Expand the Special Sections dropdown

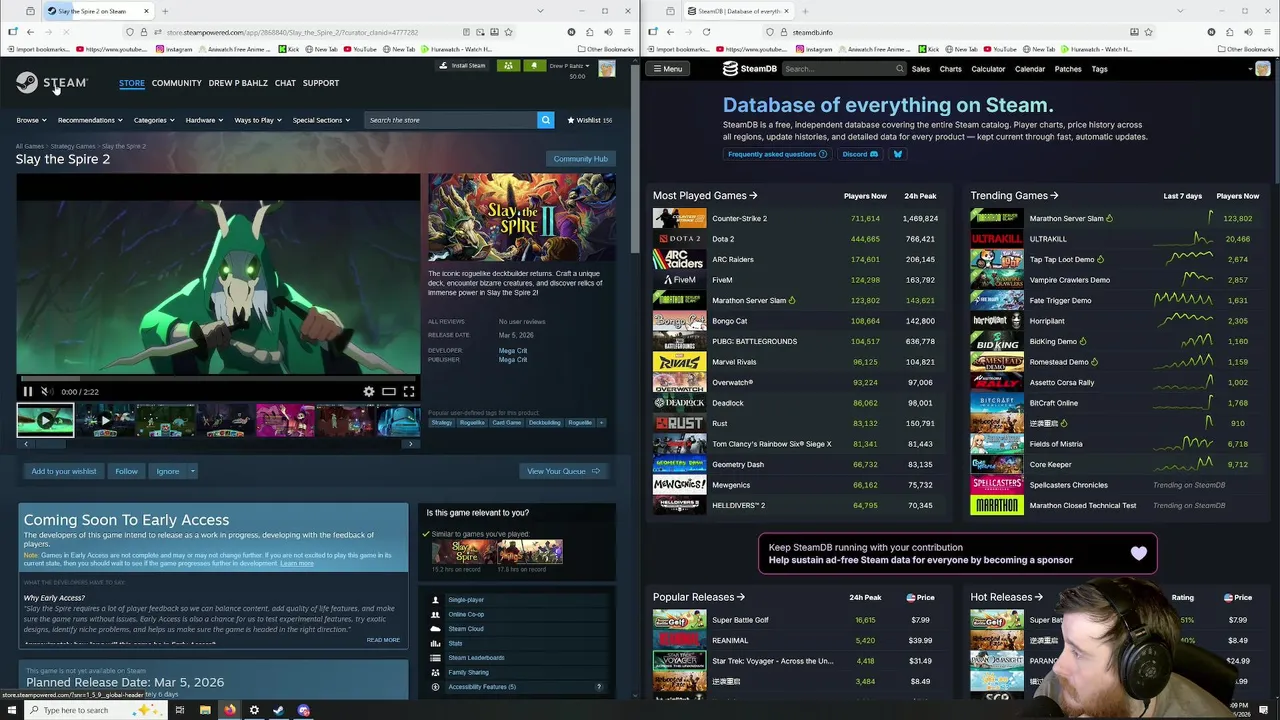pos(321,120)
